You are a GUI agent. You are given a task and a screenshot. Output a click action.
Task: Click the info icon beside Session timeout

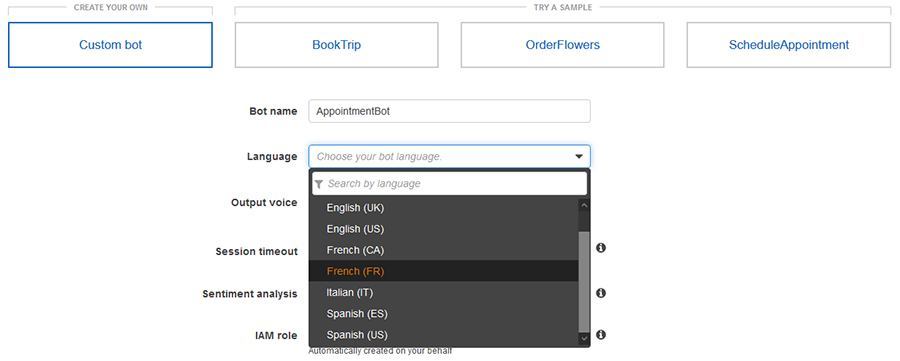pos(601,248)
